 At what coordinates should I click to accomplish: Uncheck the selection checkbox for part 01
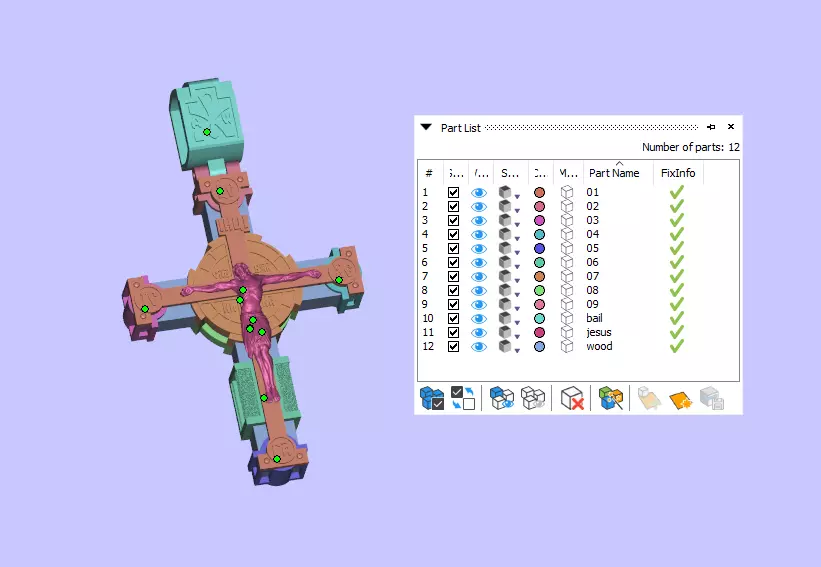coord(453,193)
